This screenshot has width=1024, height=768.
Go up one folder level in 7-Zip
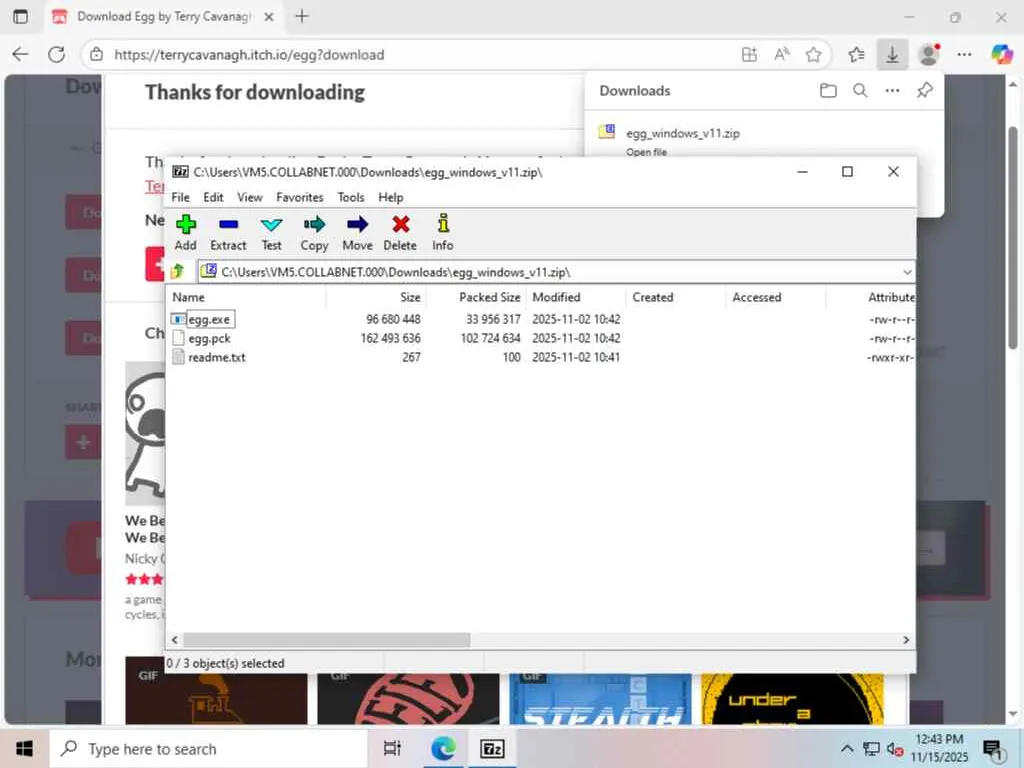[178, 272]
